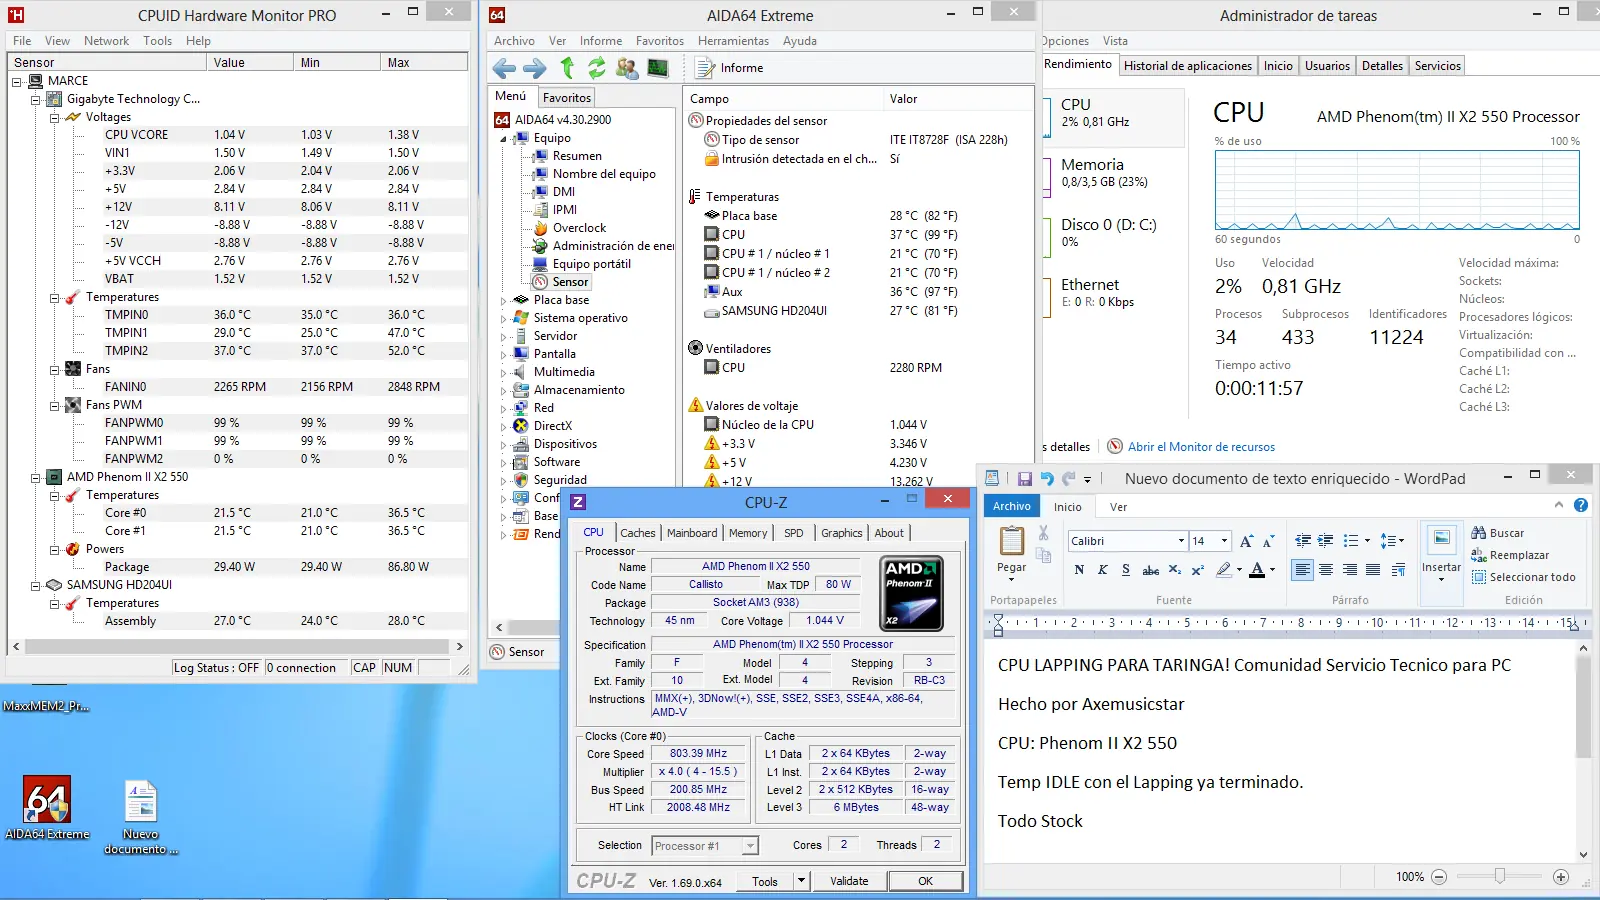Image resolution: width=1600 pixels, height=900 pixels.
Task: Switch to the Graphics tab in CPU-Z
Action: (x=841, y=533)
